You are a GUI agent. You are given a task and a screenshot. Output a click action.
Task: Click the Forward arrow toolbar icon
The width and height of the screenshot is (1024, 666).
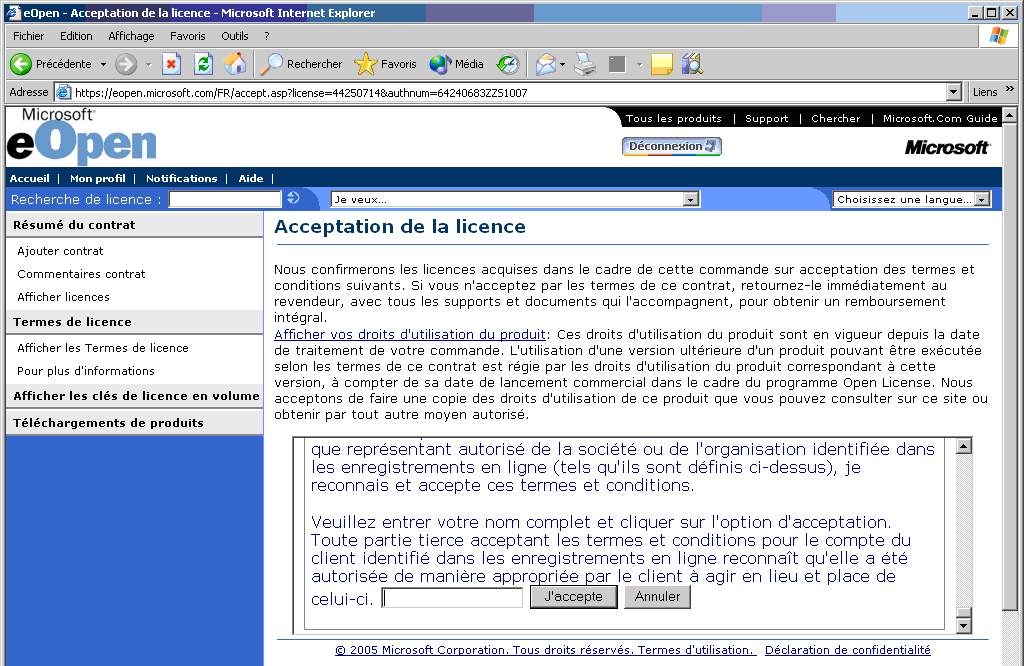click(x=125, y=64)
